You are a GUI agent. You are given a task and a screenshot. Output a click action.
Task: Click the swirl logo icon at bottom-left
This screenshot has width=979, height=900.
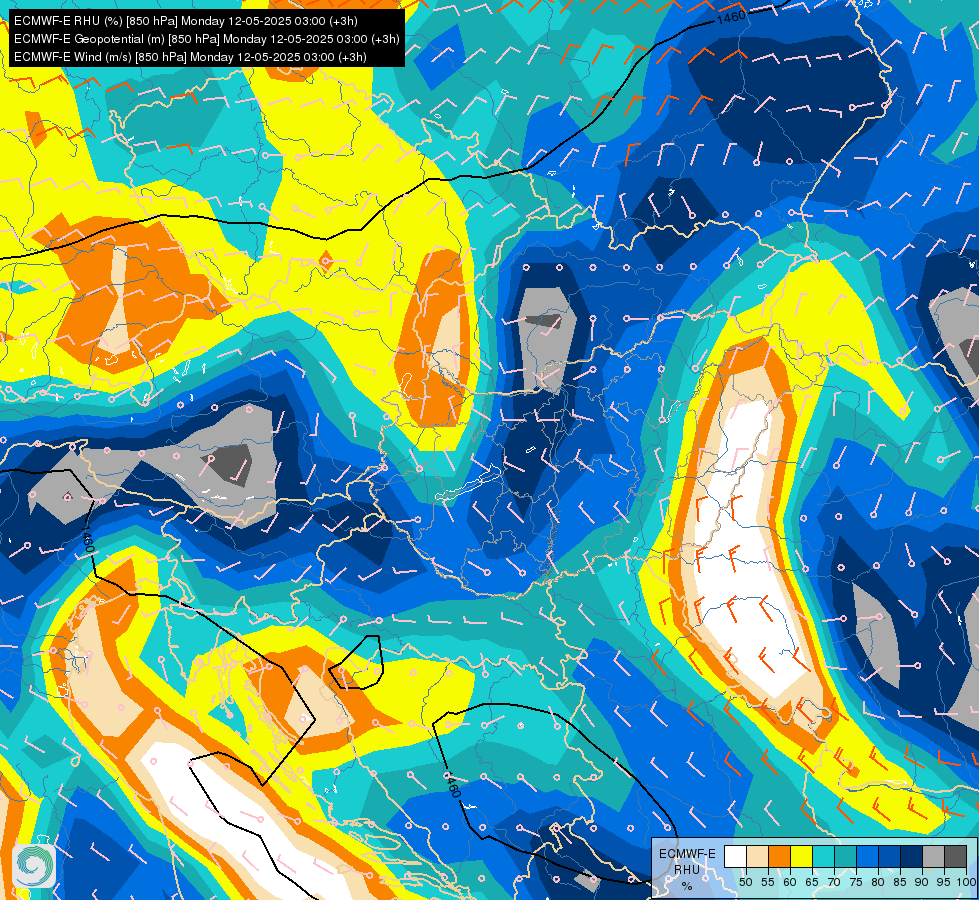coord(34,865)
